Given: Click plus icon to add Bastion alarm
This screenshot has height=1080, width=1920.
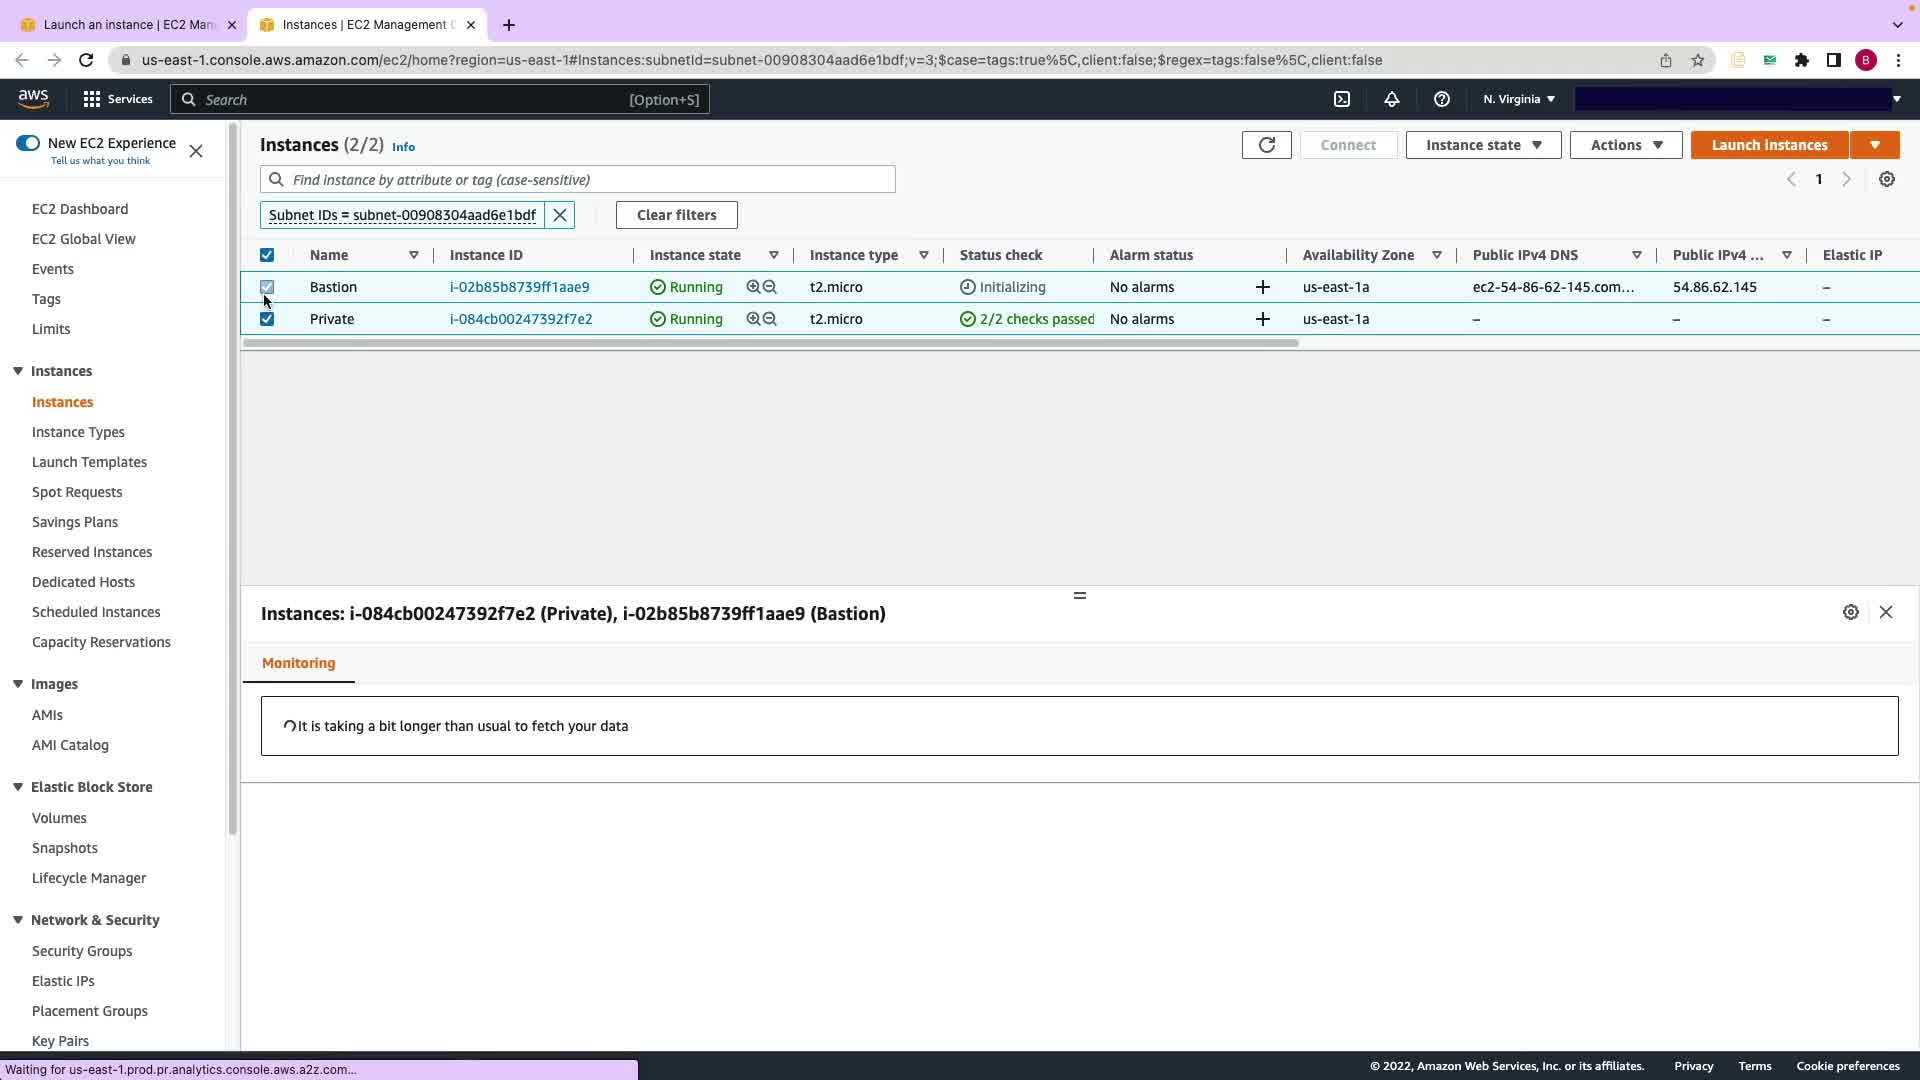Looking at the screenshot, I should pyautogui.click(x=1262, y=287).
